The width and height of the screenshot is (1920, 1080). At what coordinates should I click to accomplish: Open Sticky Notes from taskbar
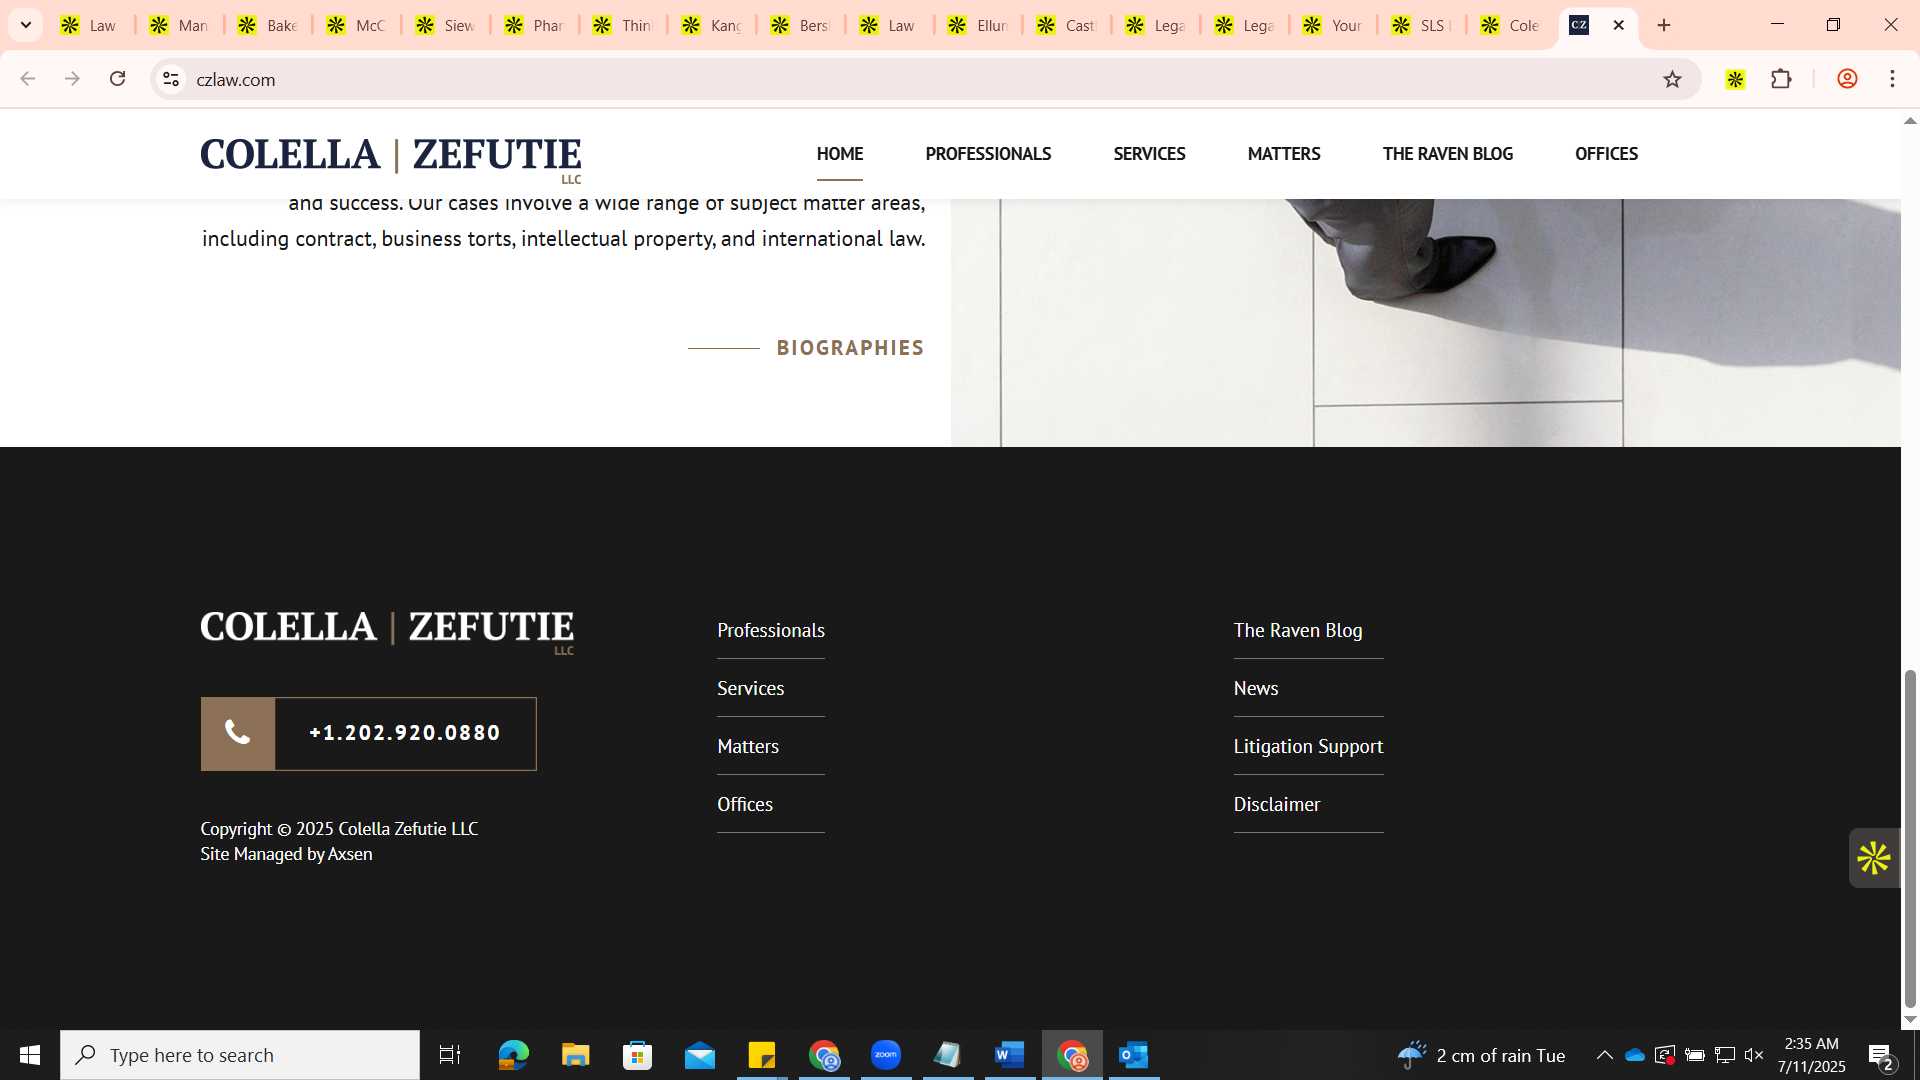click(x=762, y=1055)
